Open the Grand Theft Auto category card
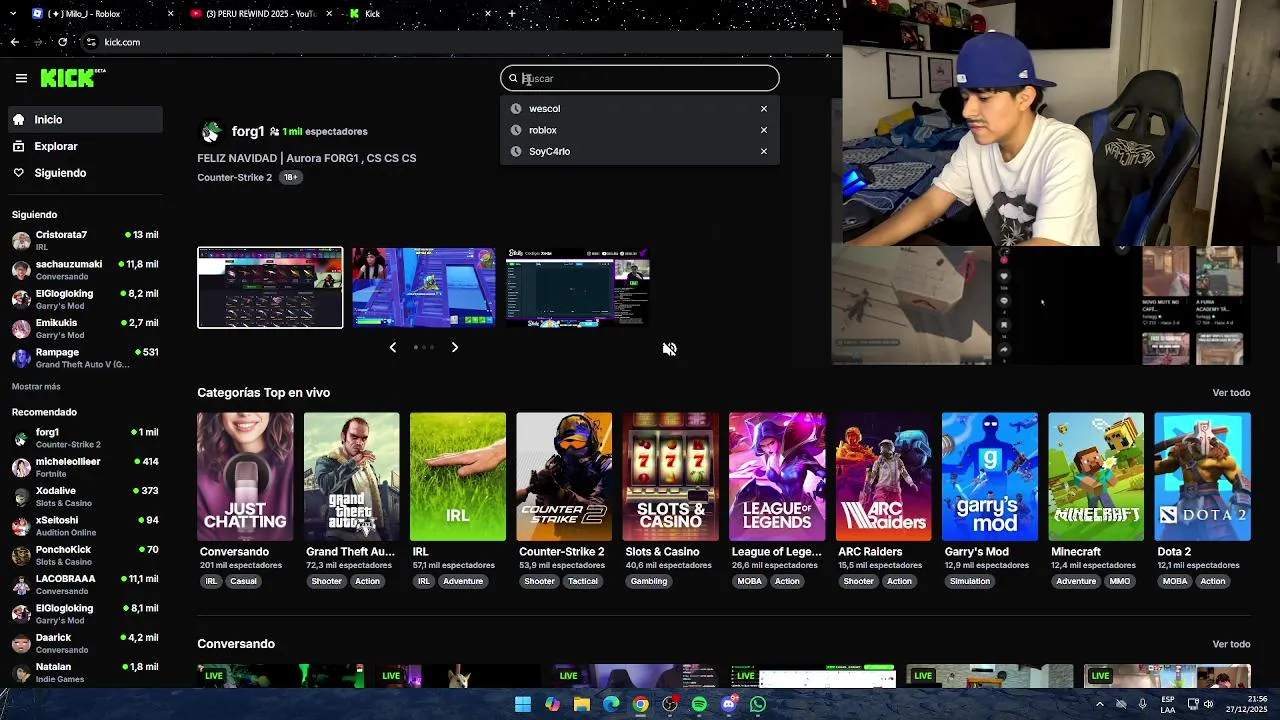 (x=351, y=477)
